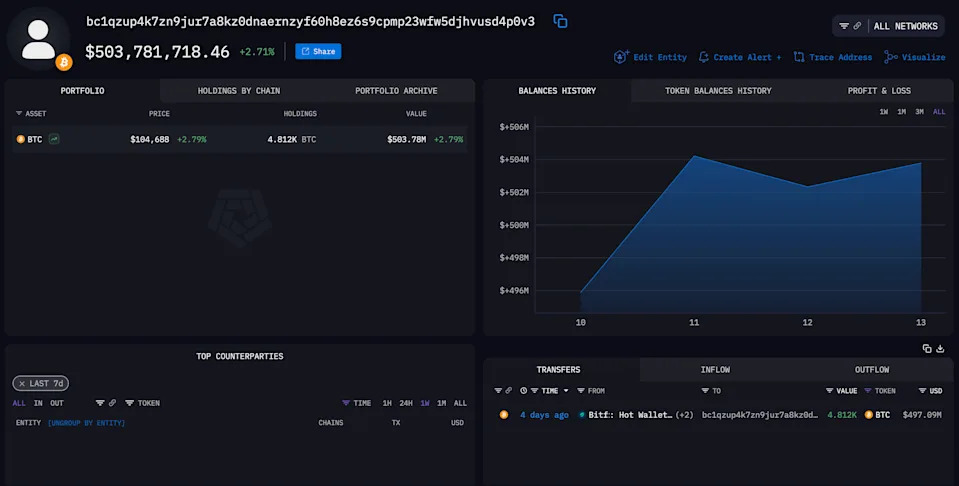959x486 pixels.
Task: Switch to the Holdings By Chain tab
Action: coord(239,90)
